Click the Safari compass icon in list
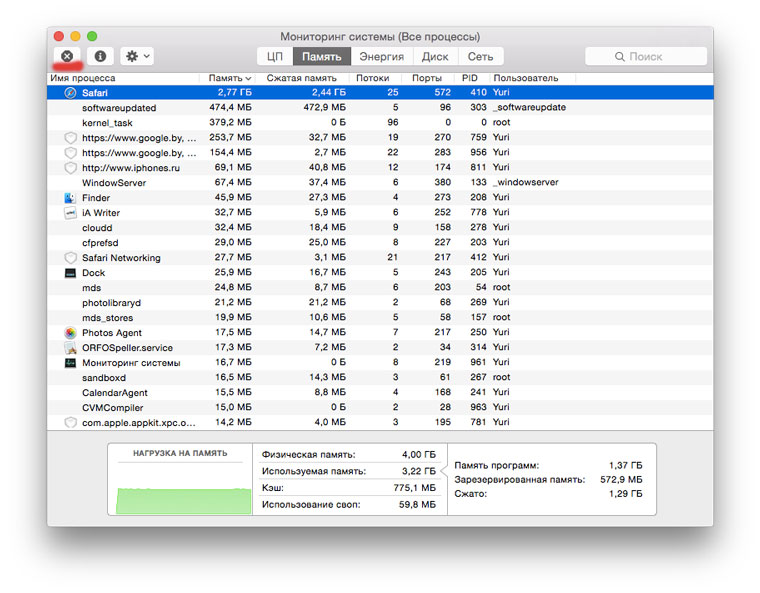 70,93
